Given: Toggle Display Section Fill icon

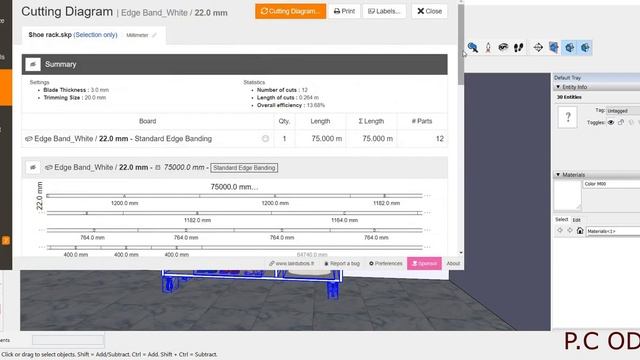Looking at the screenshot, I should coord(585,47).
